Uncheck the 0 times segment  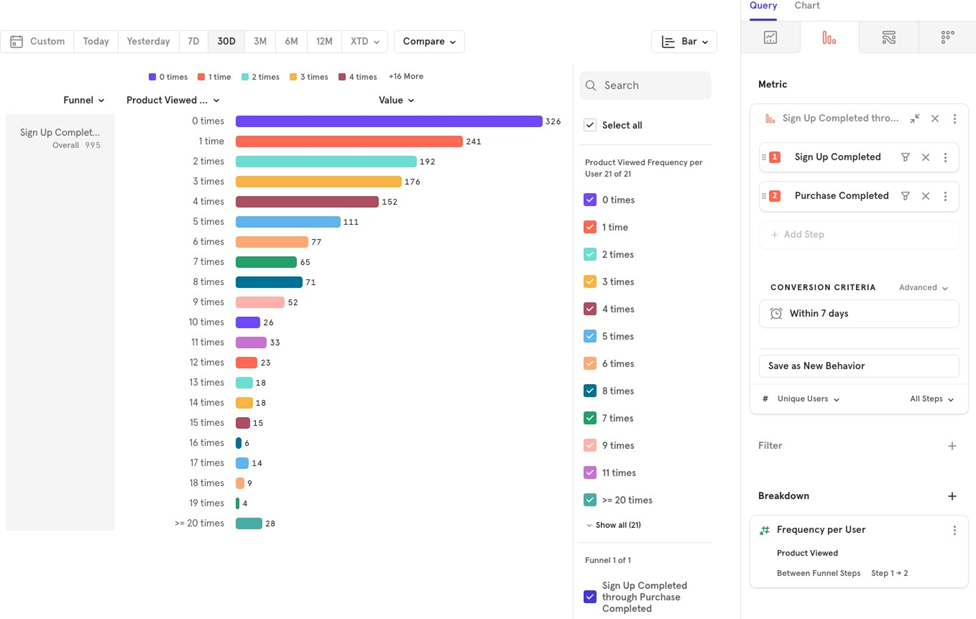(590, 200)
